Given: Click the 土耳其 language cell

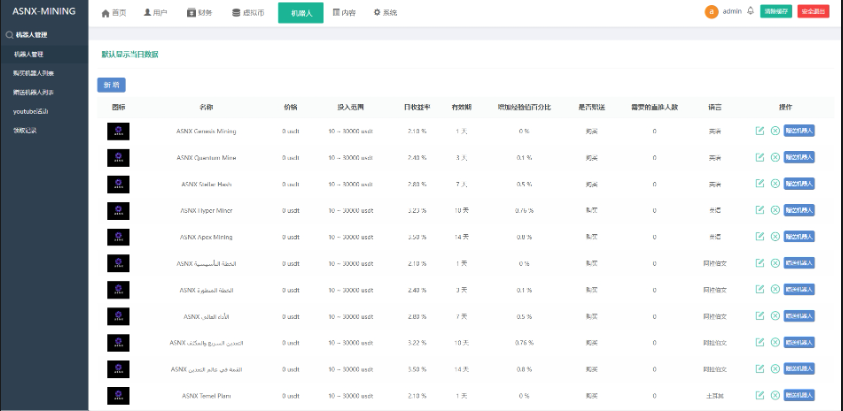Looking at the screenshot, I should pos(715,396).
